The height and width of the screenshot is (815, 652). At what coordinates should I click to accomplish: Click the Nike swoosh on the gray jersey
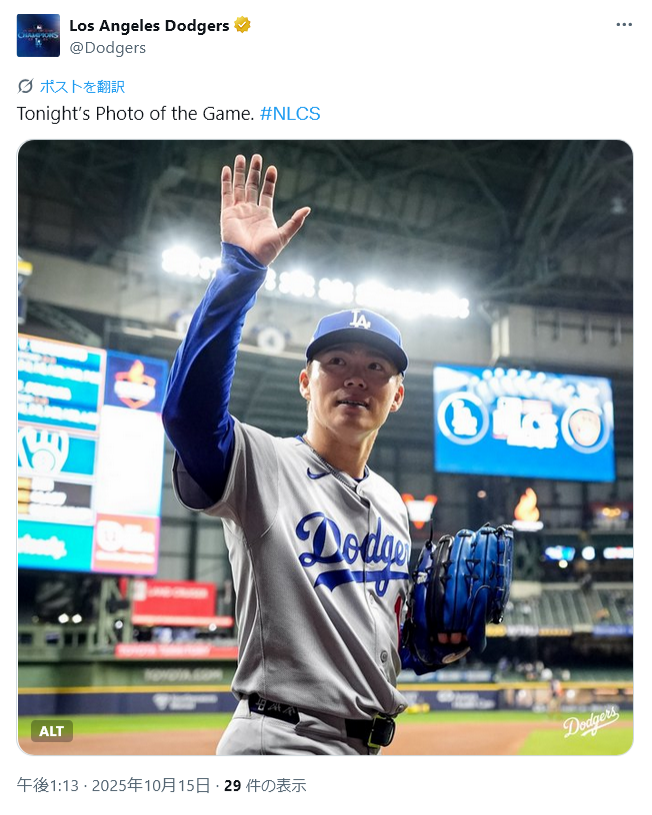coord(318,473)
